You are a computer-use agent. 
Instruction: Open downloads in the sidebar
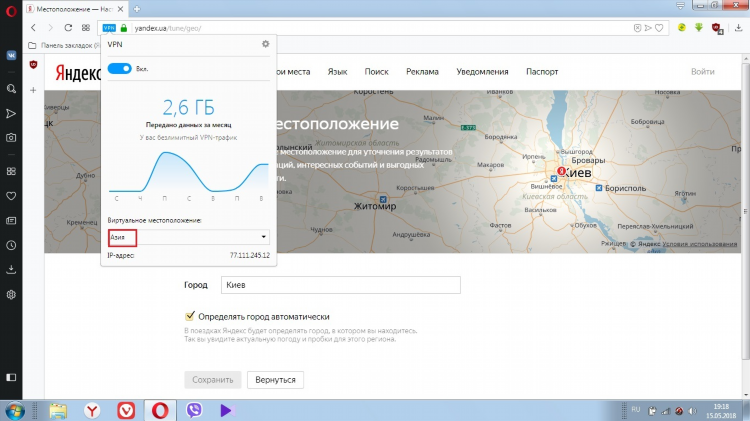pyautogui.click(x=11, y=270)
